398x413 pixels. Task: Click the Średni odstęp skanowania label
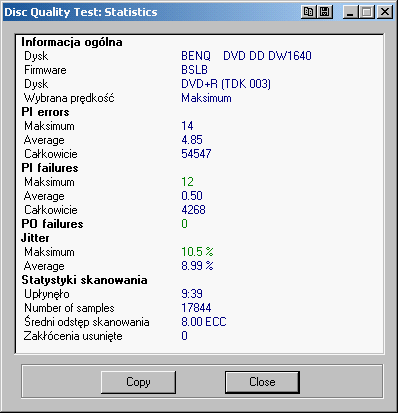pos(86,322)
